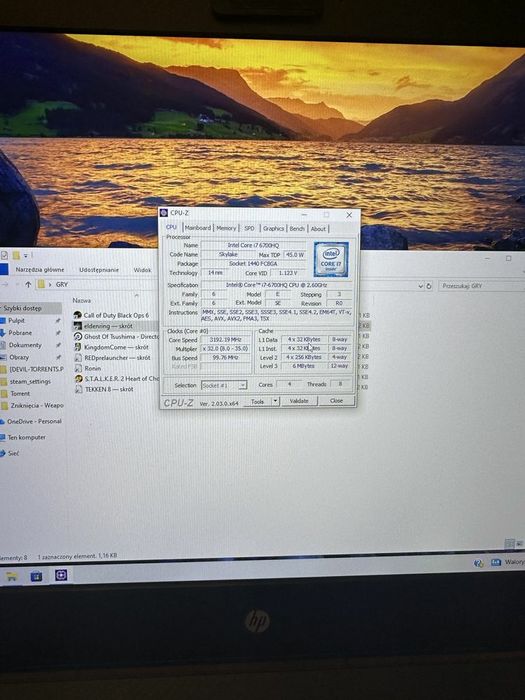Switch to Graphics tab in CPU-Z
Viewport: 525px width, 700px height.
tap(273, 229)
